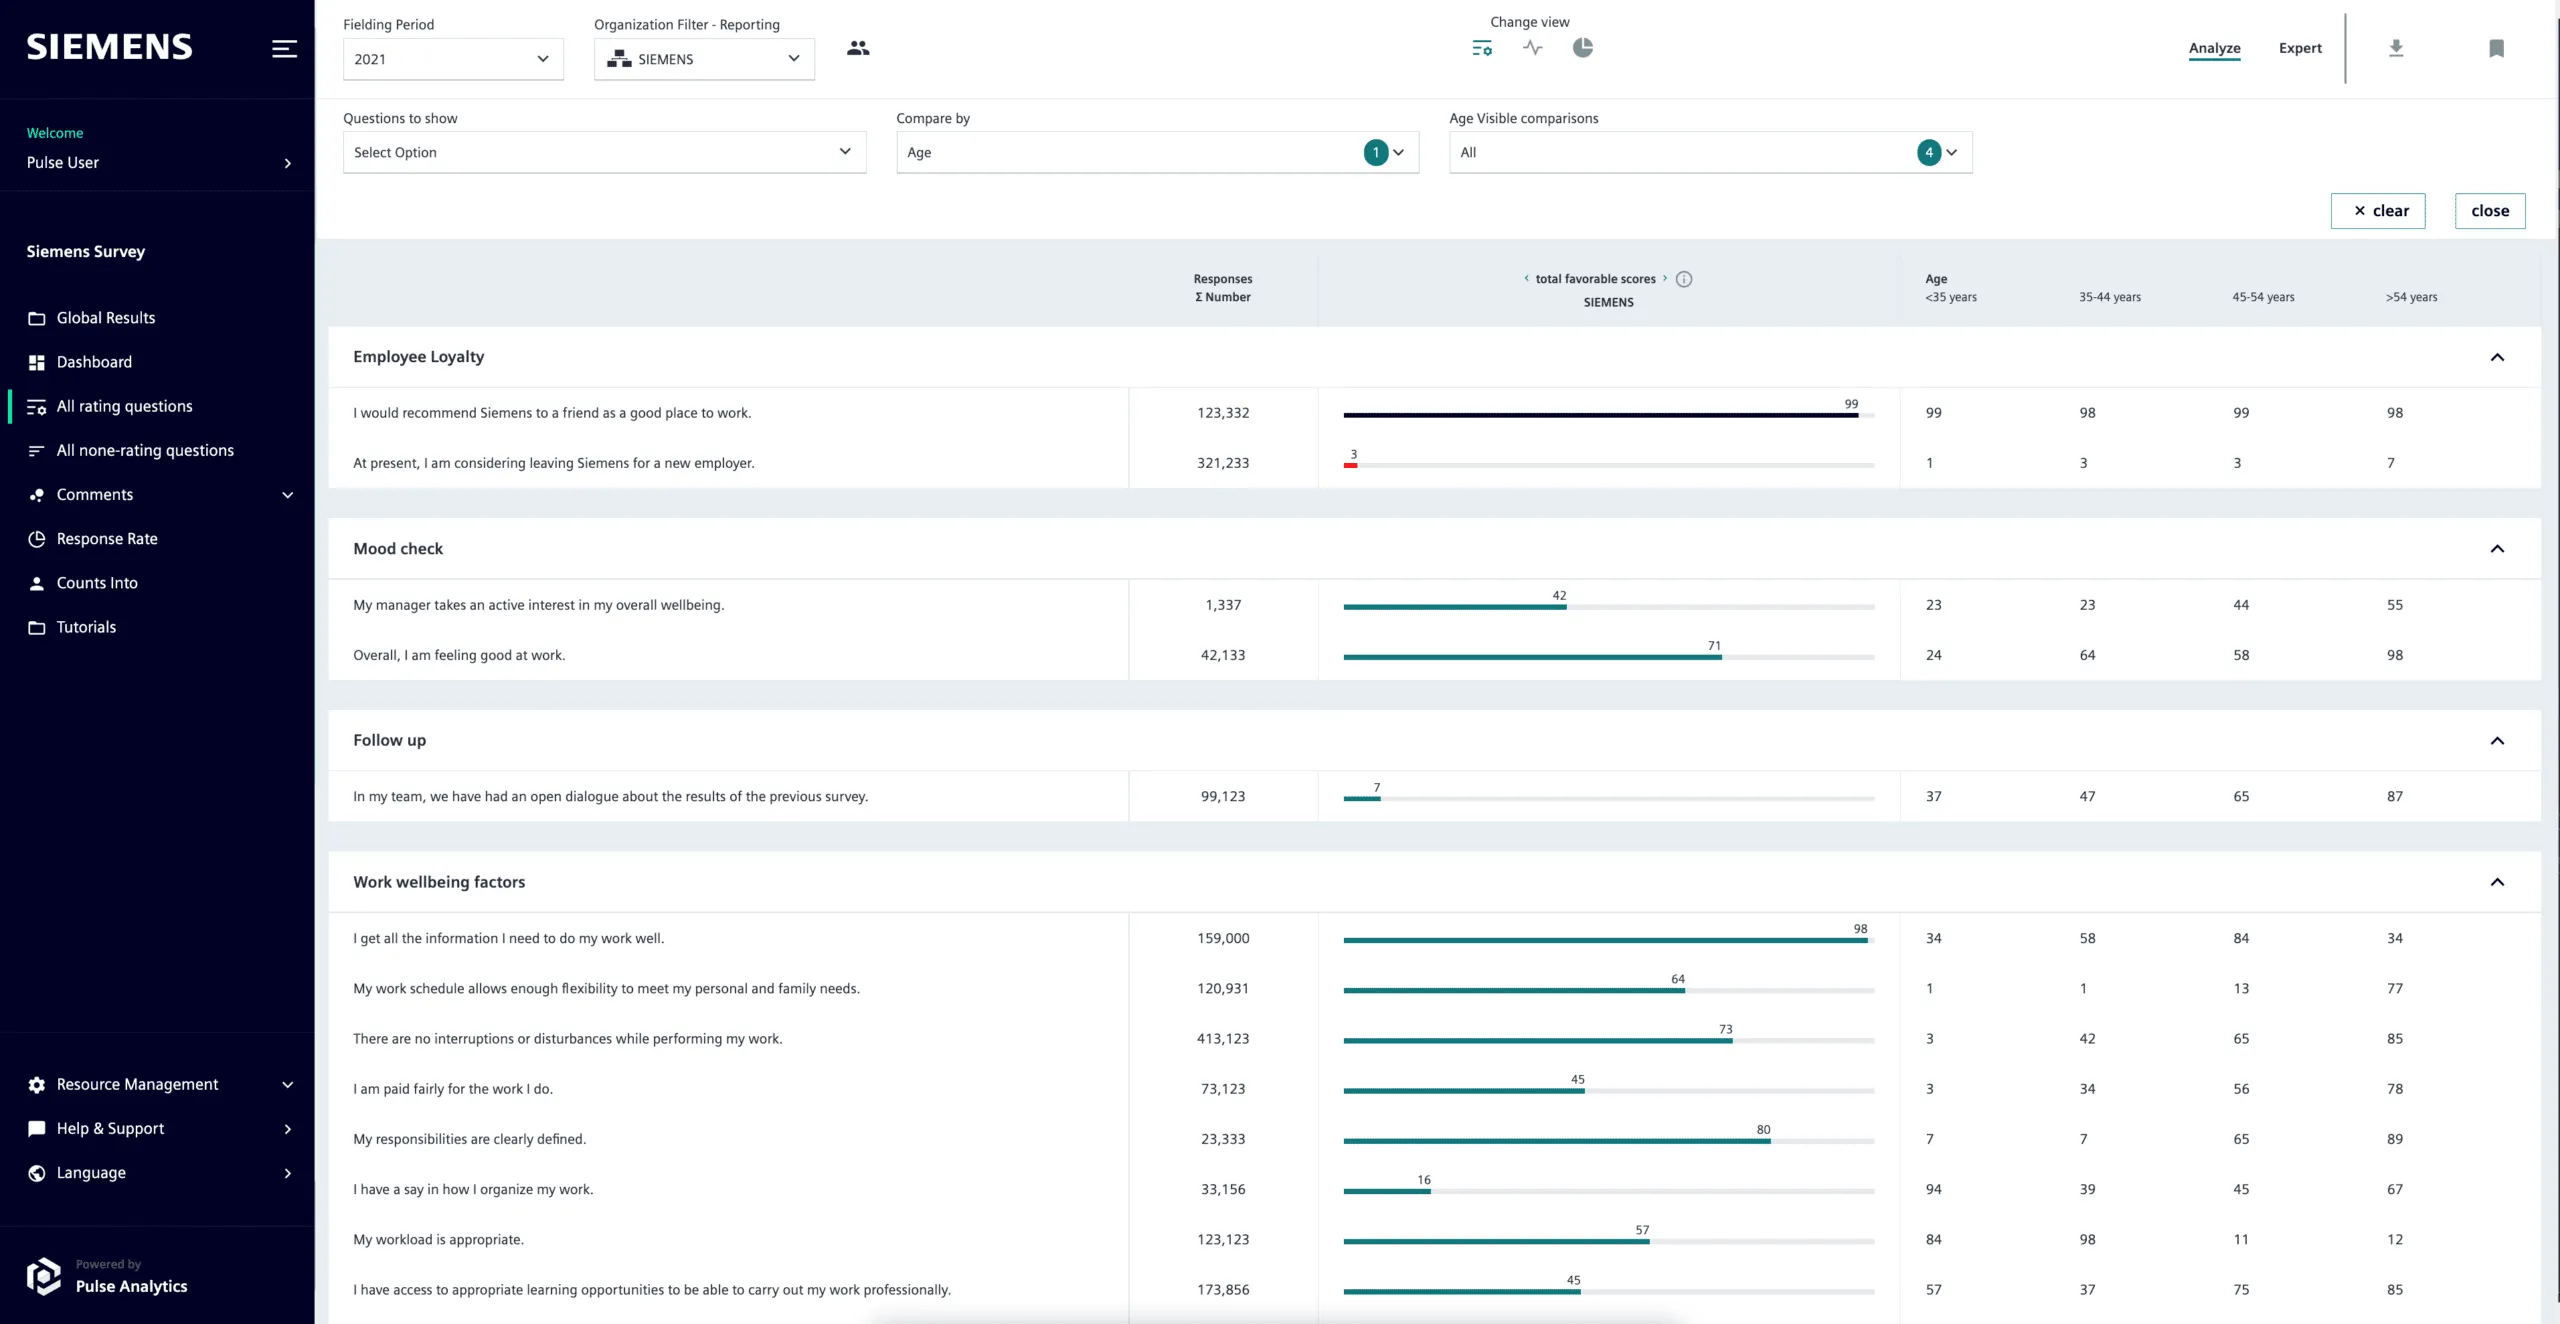2560x1324 pixels.
Task: Open the Compare by Age dropdown
Action: tap(1157, 152)
